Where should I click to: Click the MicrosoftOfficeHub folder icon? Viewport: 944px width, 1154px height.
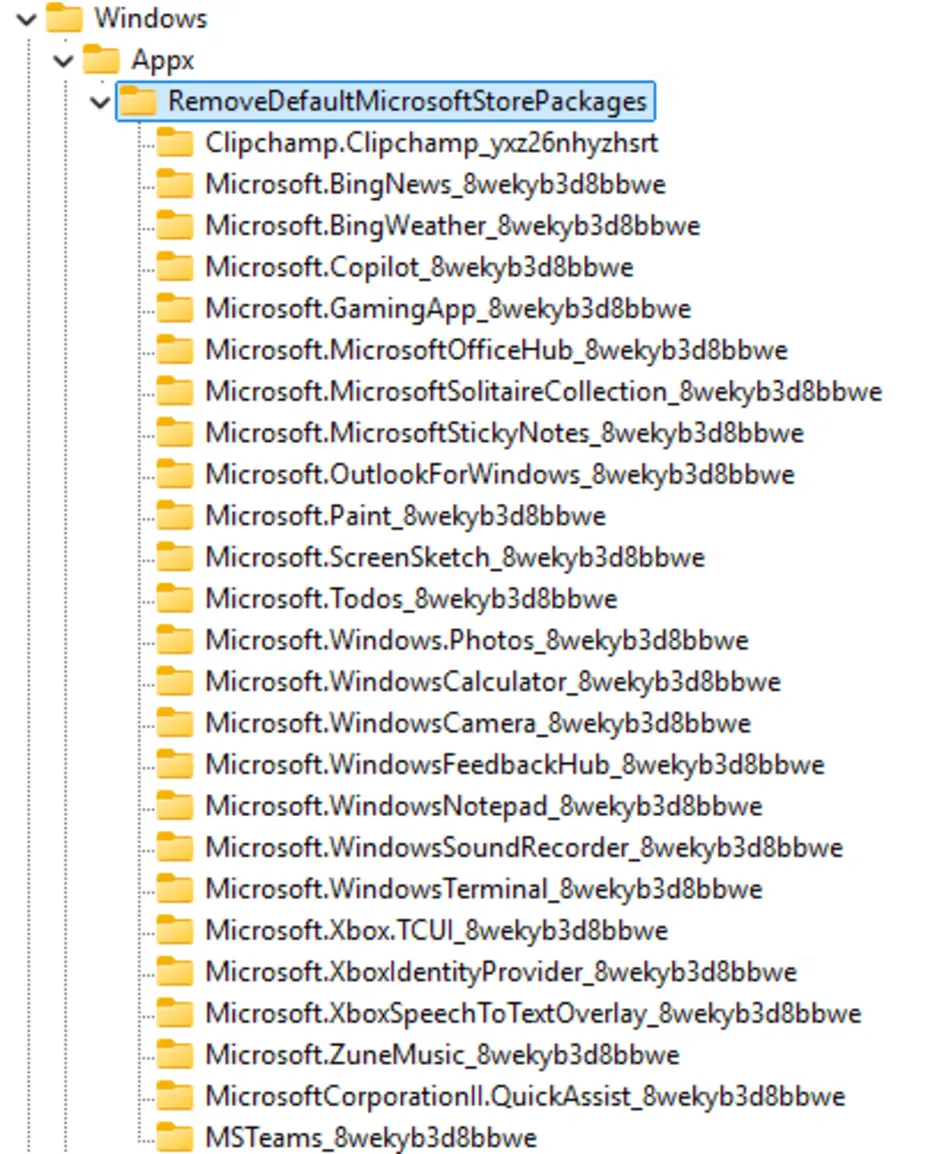coord(174,350)
